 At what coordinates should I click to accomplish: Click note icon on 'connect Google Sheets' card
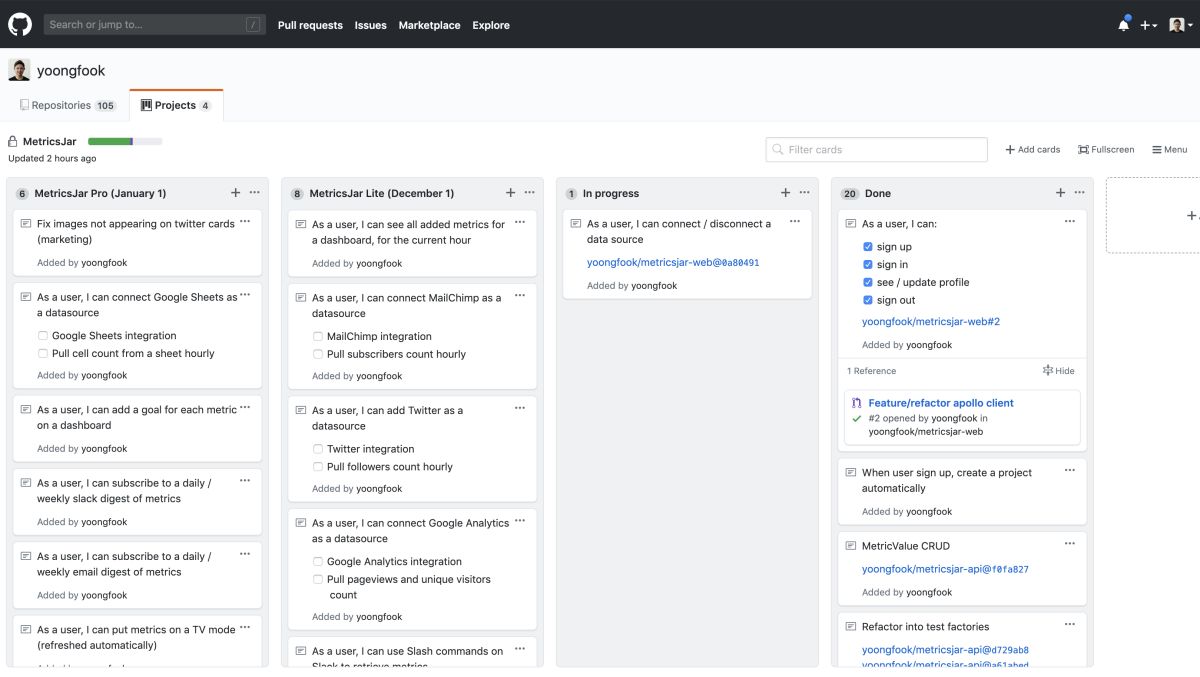point(26,297)
